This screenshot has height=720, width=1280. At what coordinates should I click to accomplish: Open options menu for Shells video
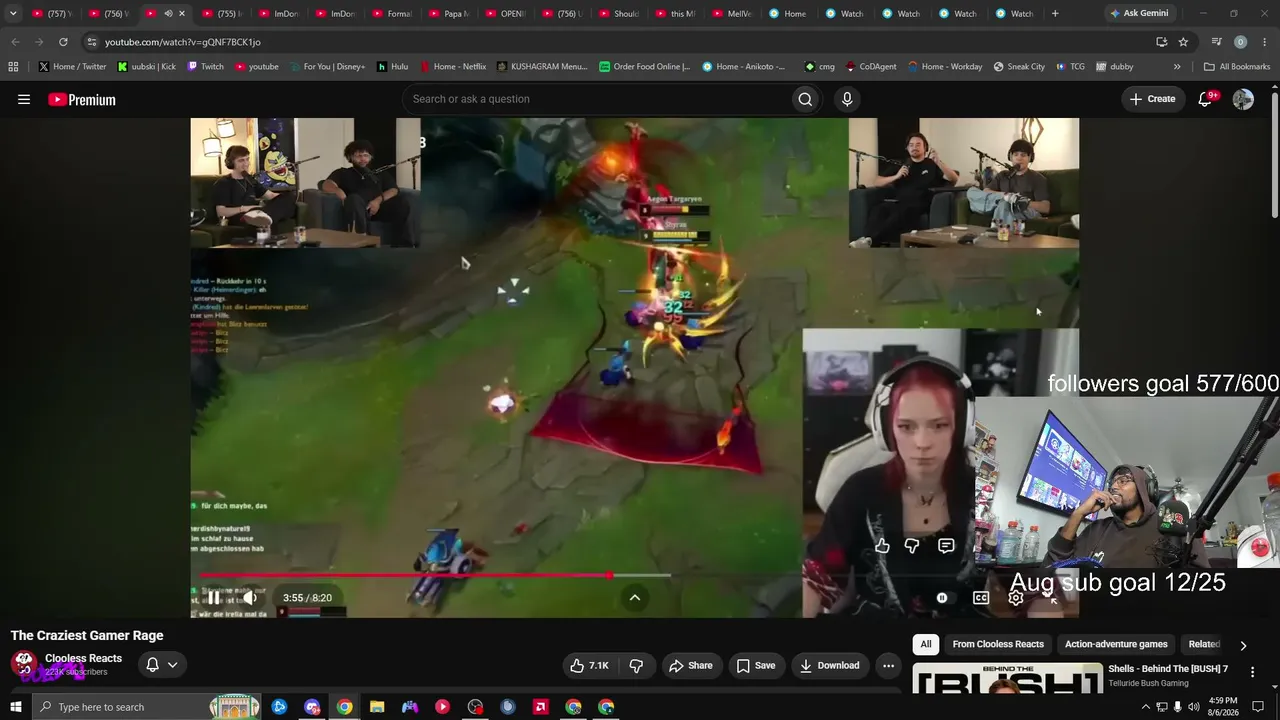pyautogui.click(x=1252, y=672)
